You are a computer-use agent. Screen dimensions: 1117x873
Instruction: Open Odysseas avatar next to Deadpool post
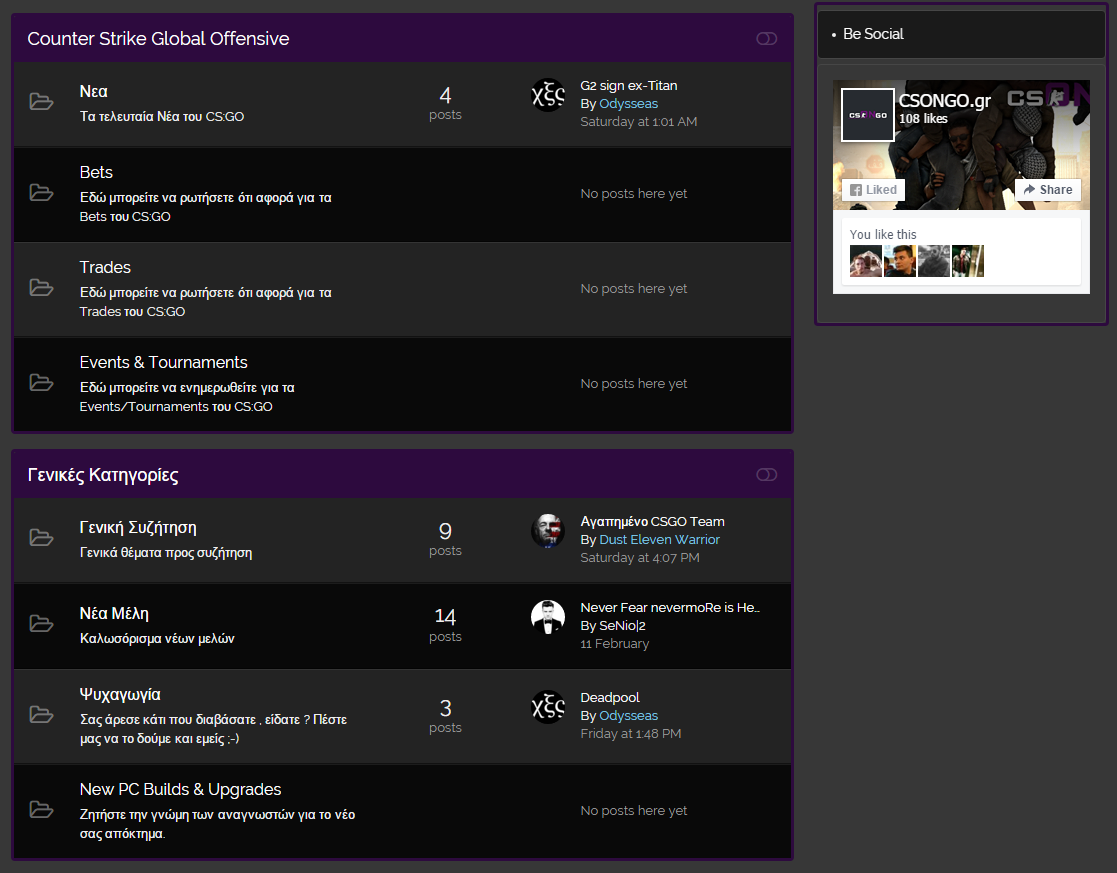pyautogui.click(x=548, y=707)
